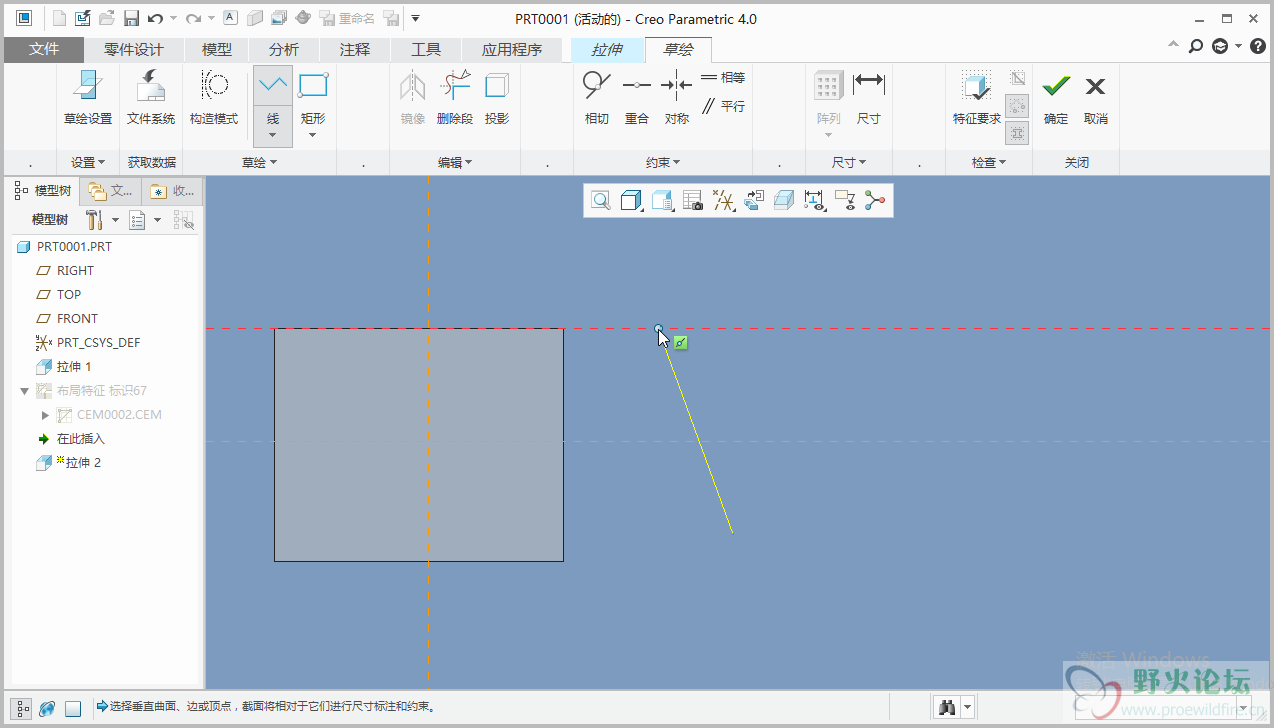
Task: Toggle constraint display in graphics toolbar
Action: (845, 201)
